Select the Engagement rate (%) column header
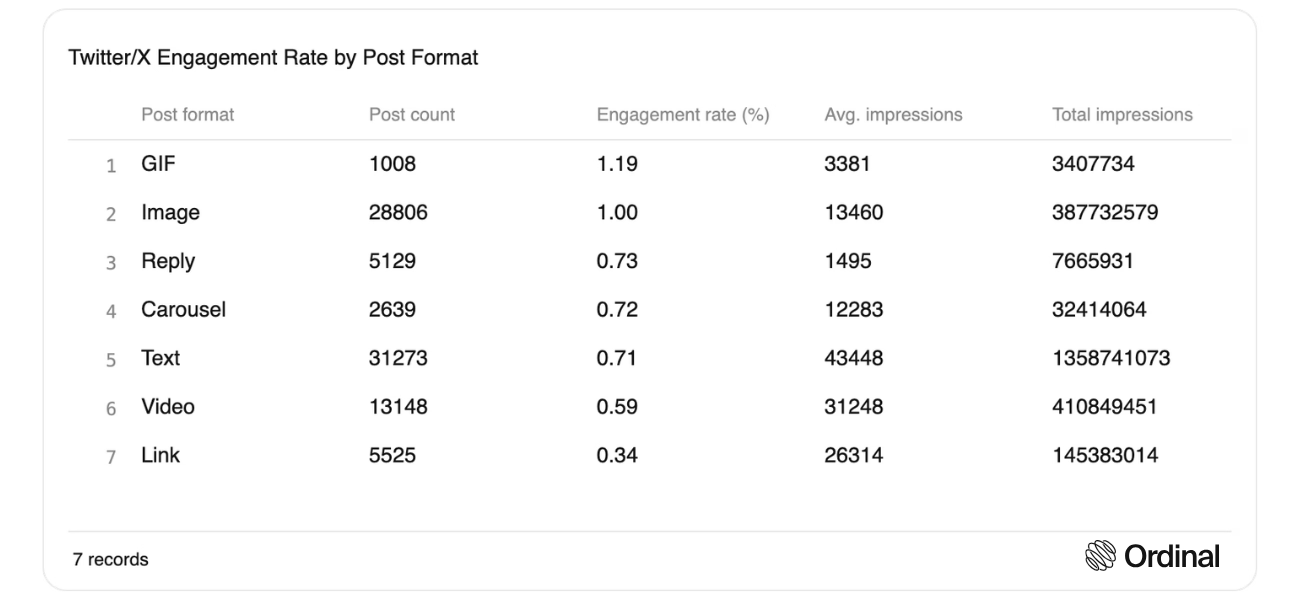The width and height of the screenshot is (1300, 600). [x=683, y=115]
